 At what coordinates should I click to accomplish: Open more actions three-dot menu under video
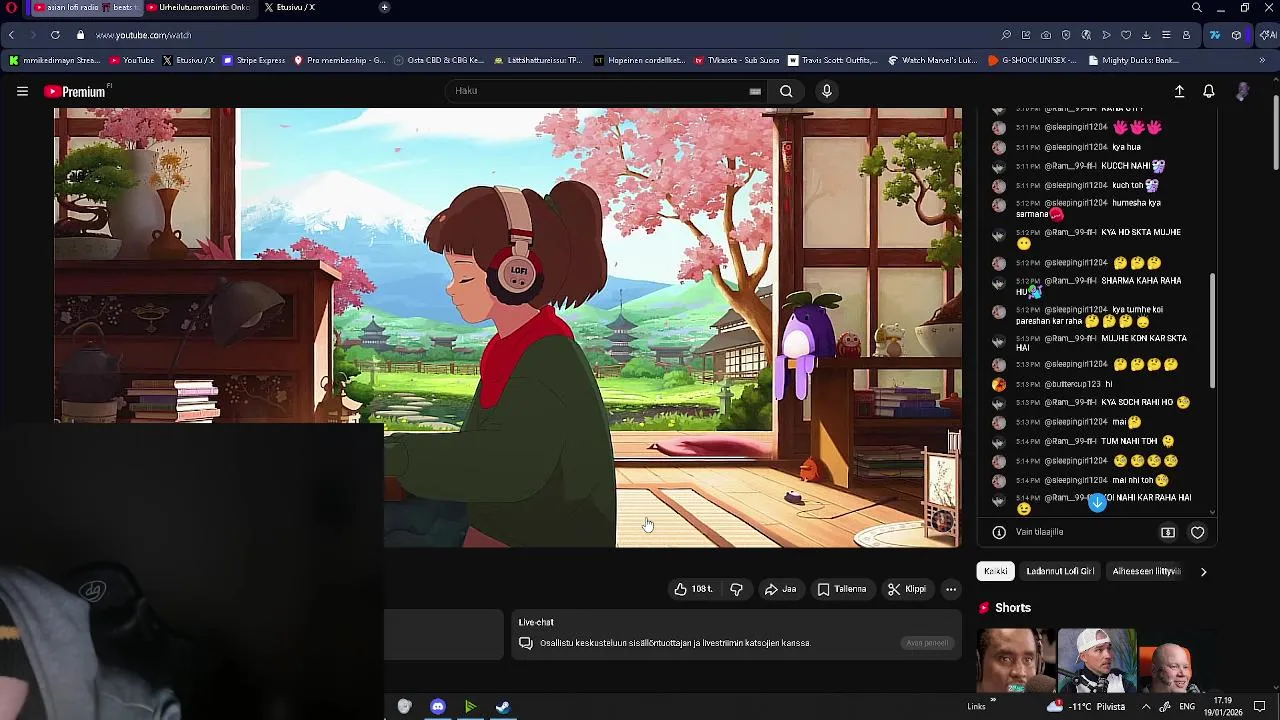click(951, 589)
